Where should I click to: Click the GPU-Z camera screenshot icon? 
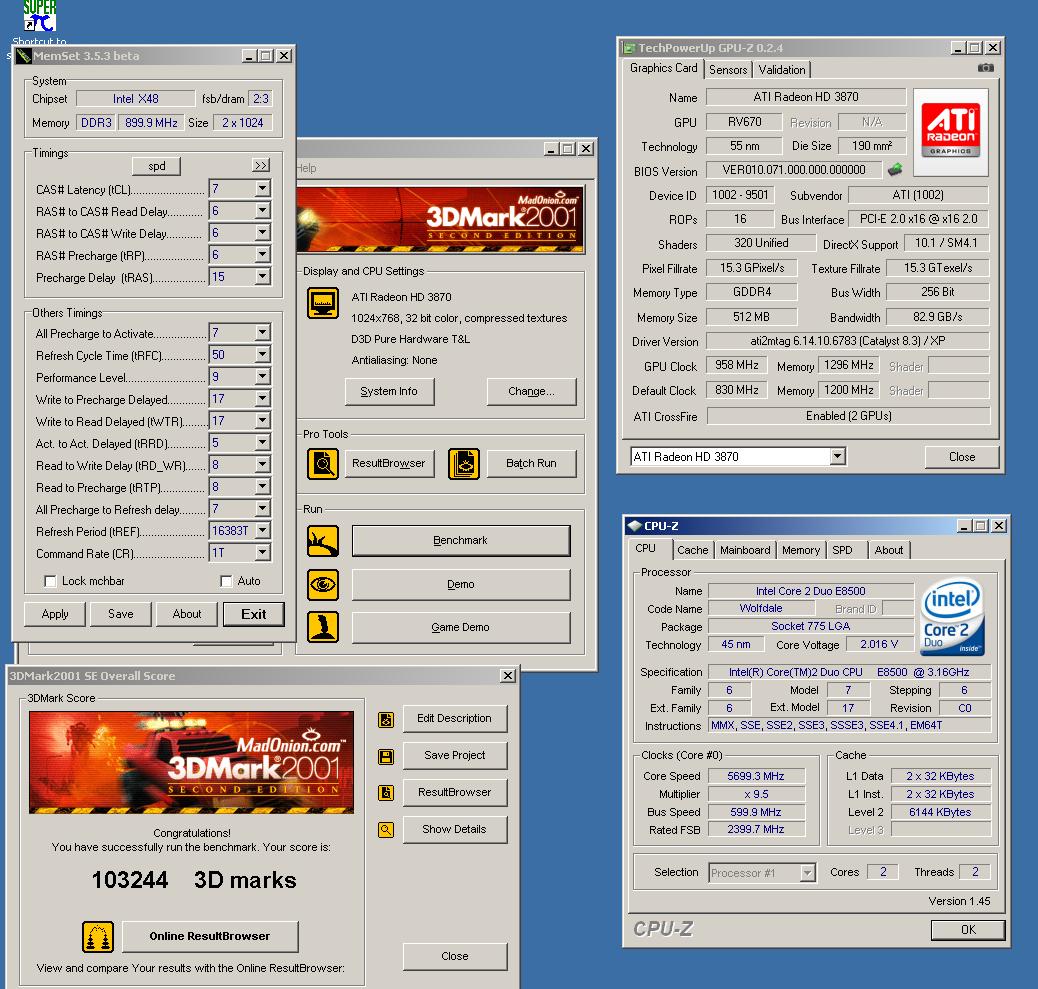(x=986, y=68)
